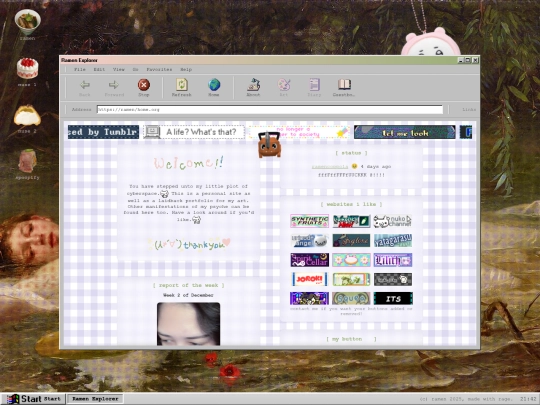Click the Forward arrow toolbar icon
The width and height of the screenshot is (540, 405).
point(114,84)
